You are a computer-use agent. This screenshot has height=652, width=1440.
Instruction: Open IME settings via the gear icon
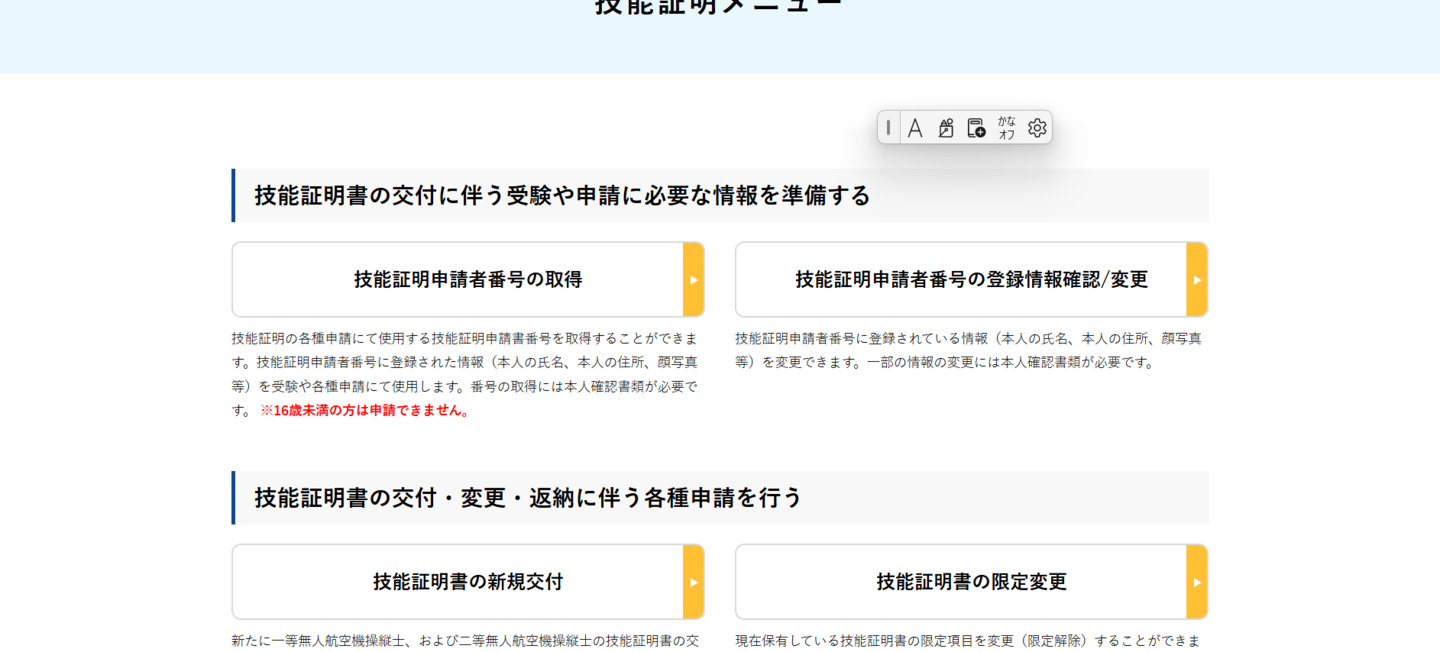coord(1037,128)
